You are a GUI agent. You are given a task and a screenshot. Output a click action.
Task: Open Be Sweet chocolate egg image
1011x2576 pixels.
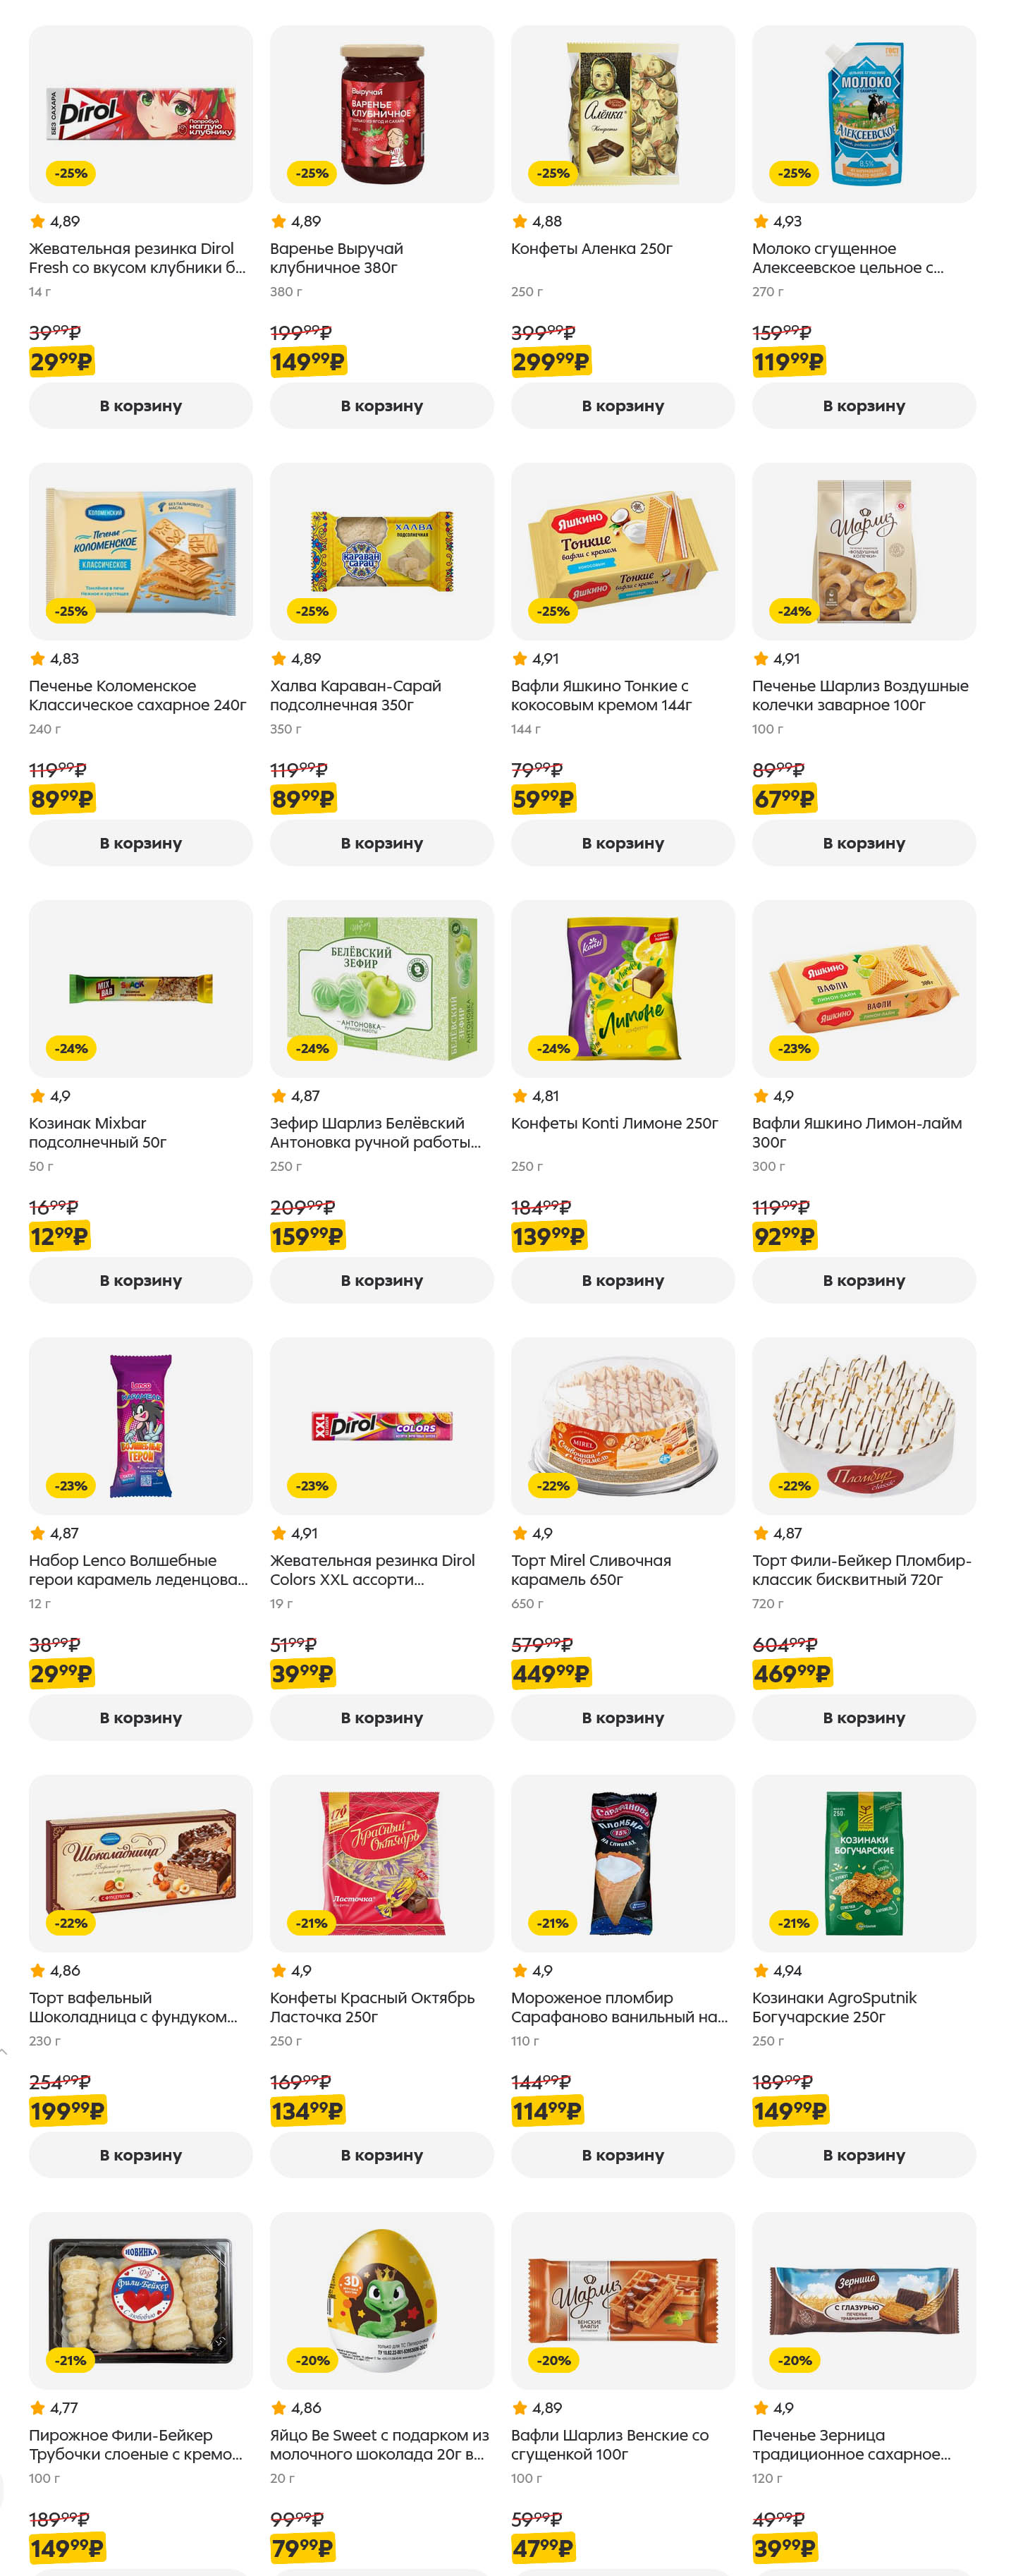[x=381, y=2299]
